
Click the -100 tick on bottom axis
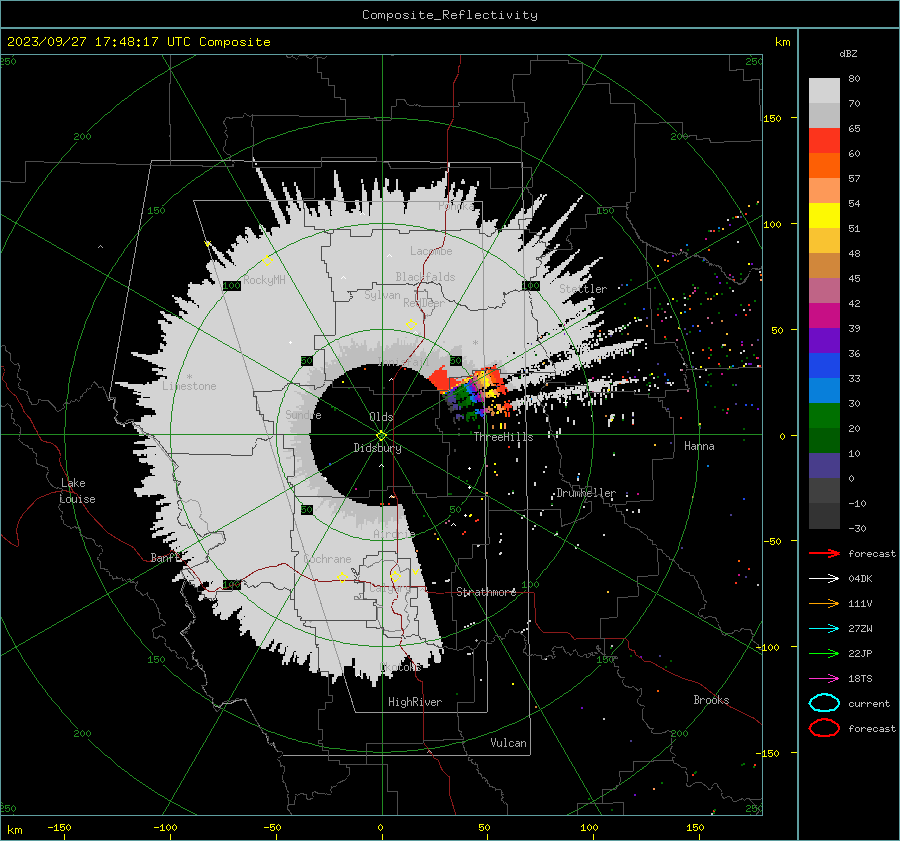[165, 828]
